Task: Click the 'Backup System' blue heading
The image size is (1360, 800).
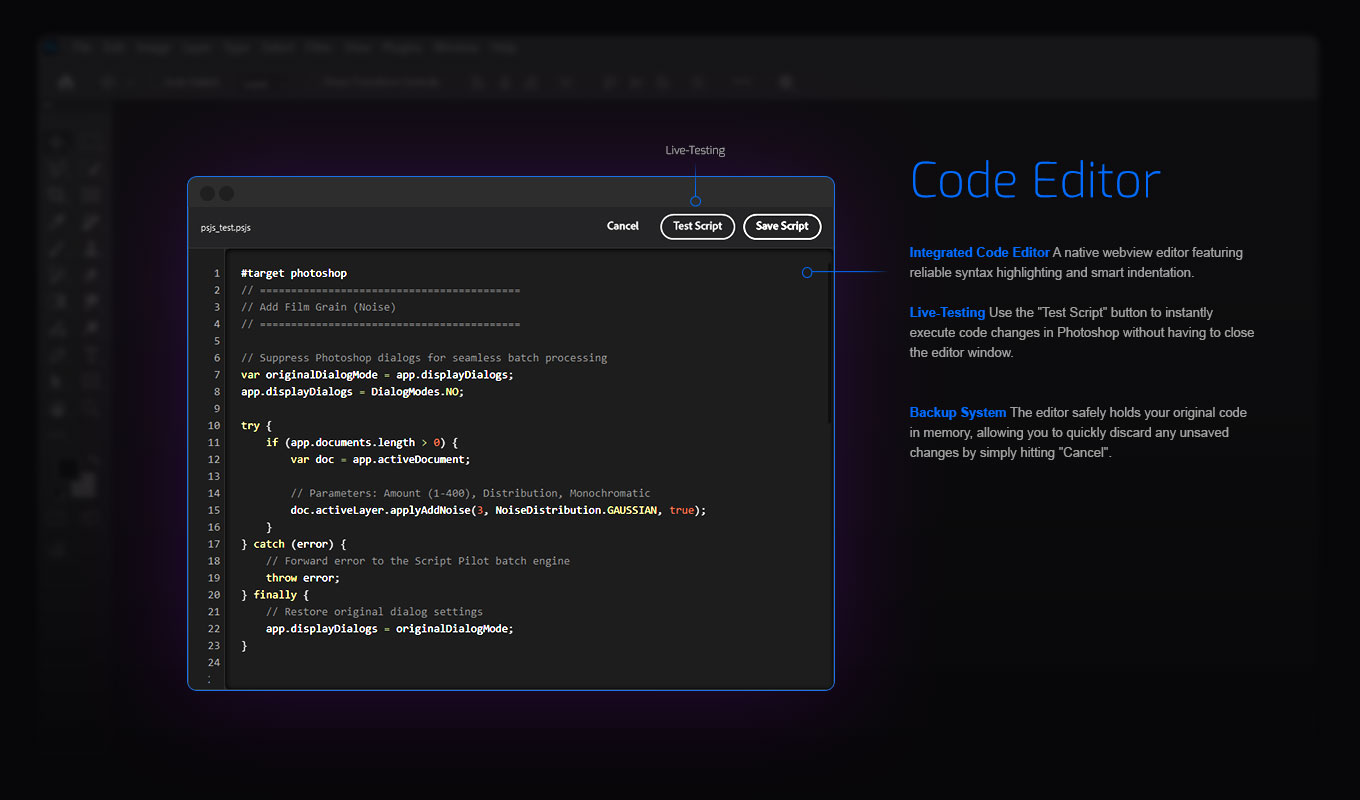Action: 957,413
